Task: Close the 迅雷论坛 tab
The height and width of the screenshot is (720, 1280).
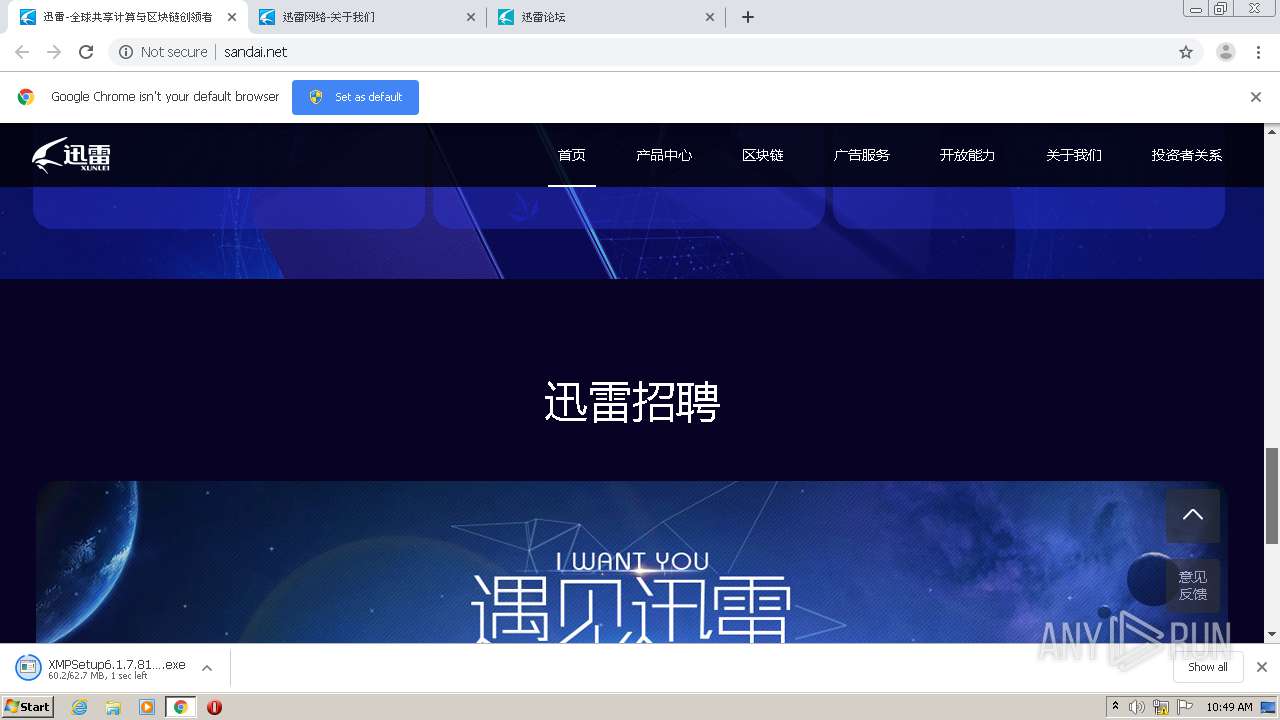Action: [710, 17]
